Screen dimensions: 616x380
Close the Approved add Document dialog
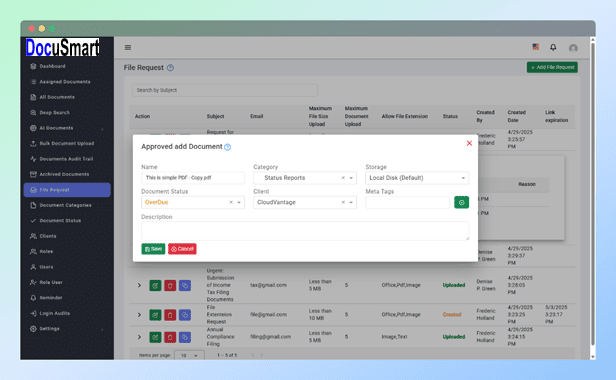click(469, 143)
